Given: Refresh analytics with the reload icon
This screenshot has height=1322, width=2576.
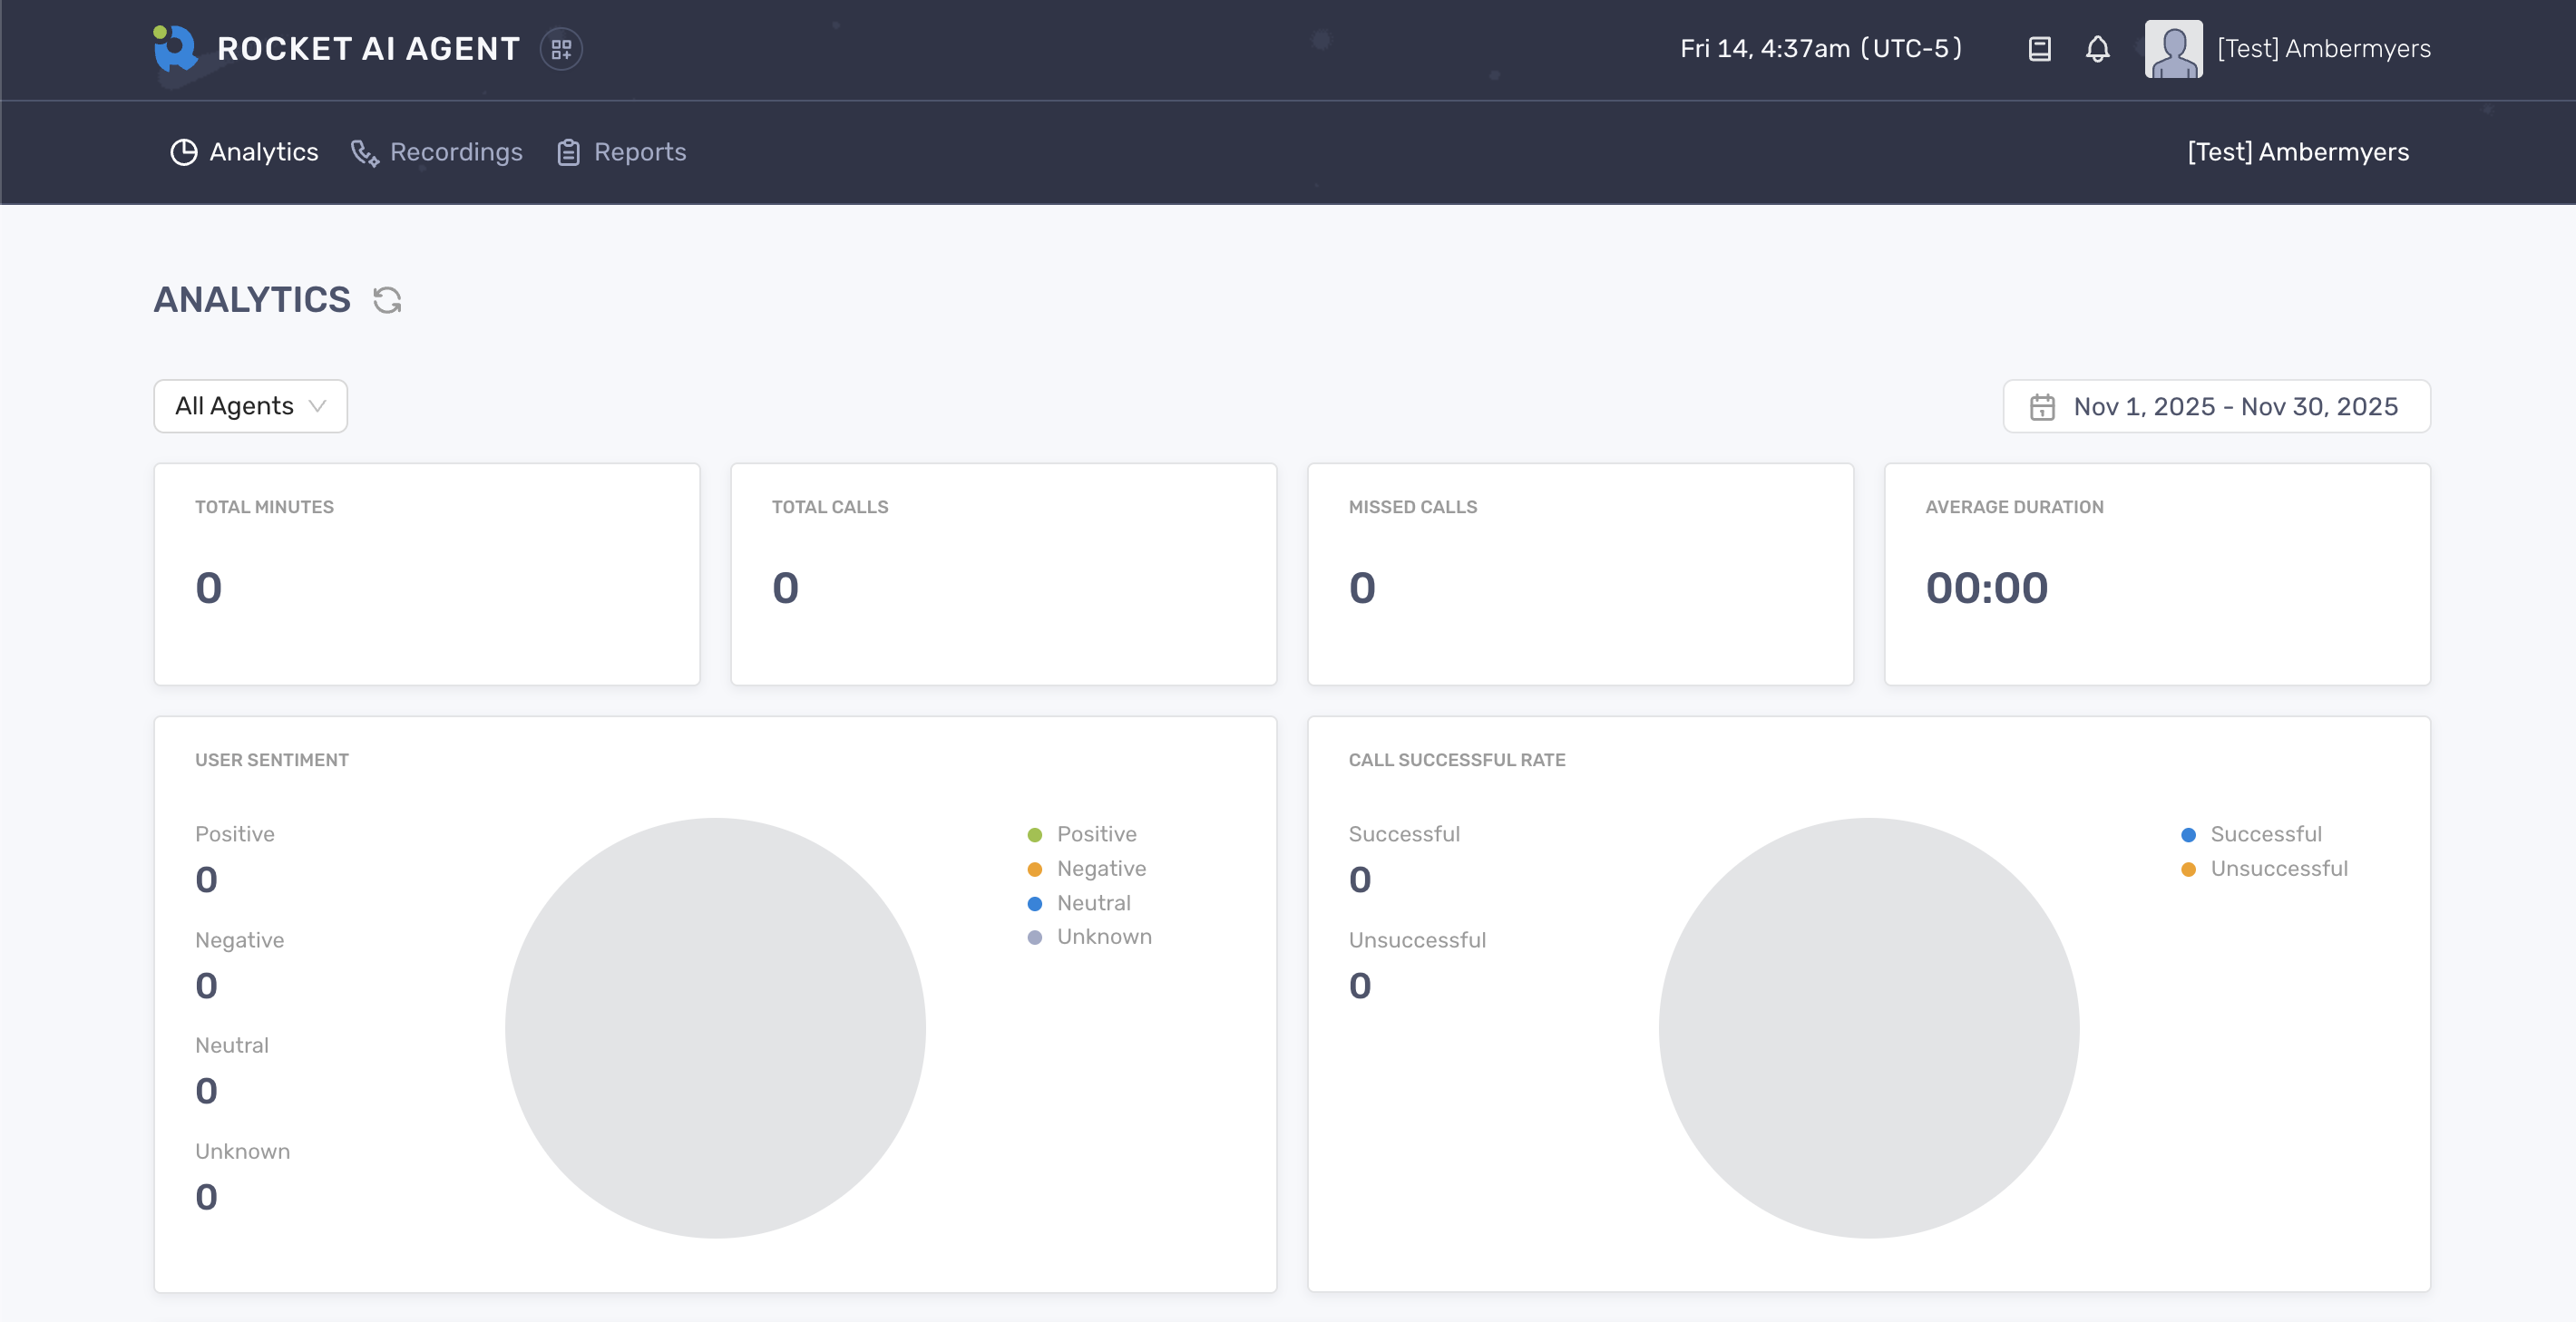Looking at the screenshot, I should (387, 300).
